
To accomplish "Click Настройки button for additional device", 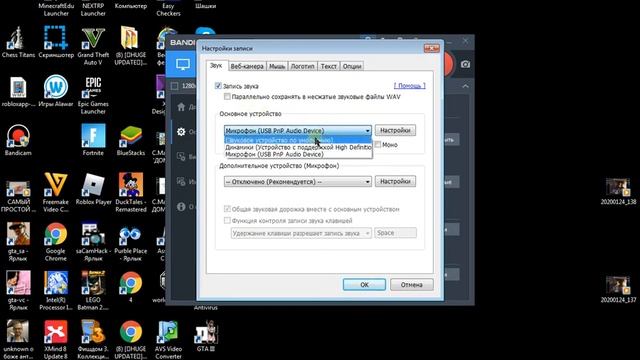I will pos(395,181).
